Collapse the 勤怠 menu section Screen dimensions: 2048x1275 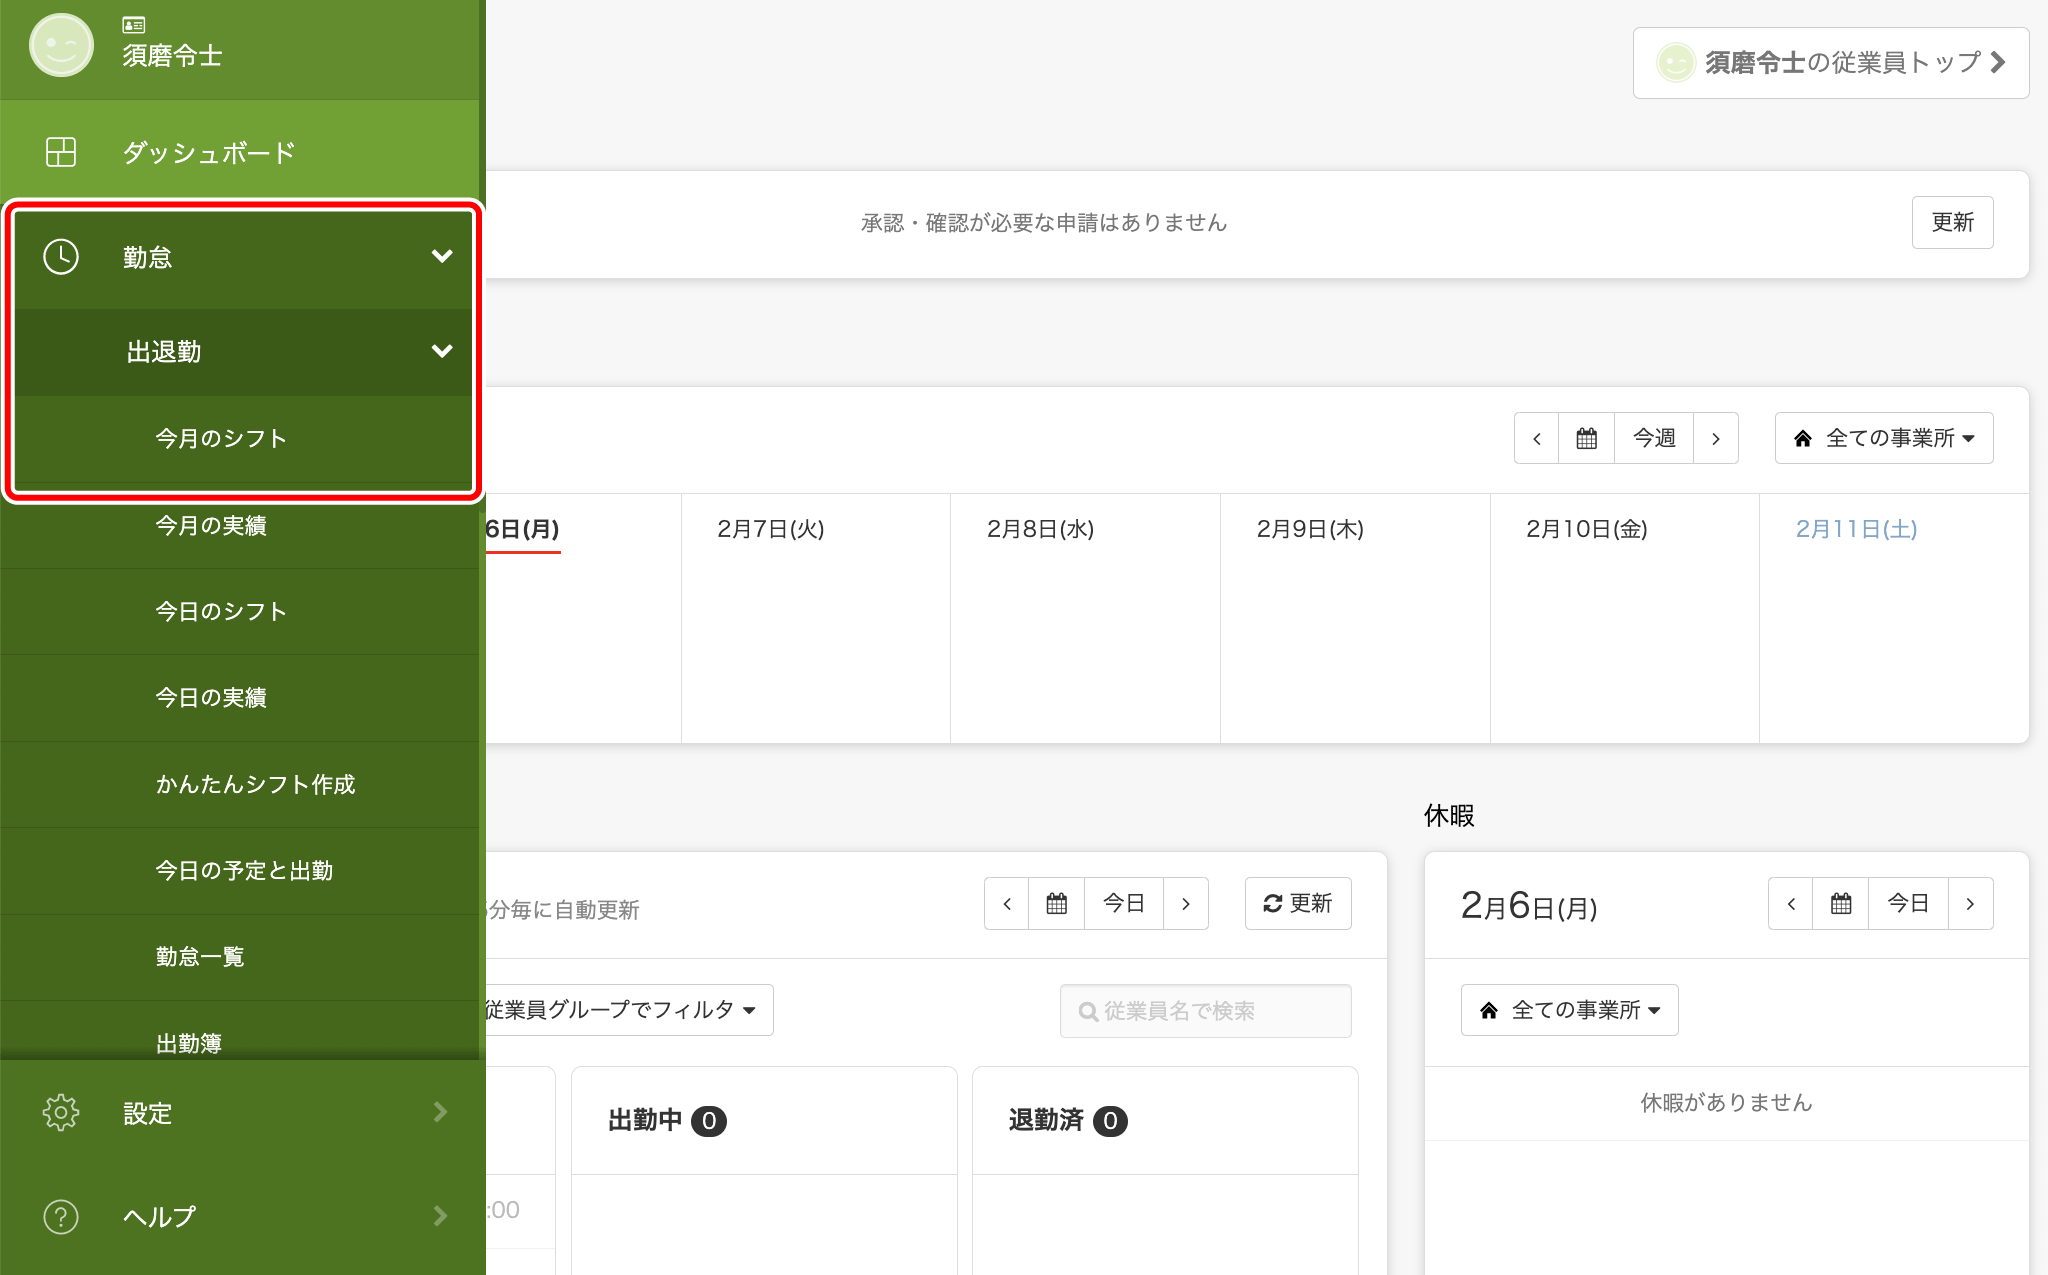441,257
